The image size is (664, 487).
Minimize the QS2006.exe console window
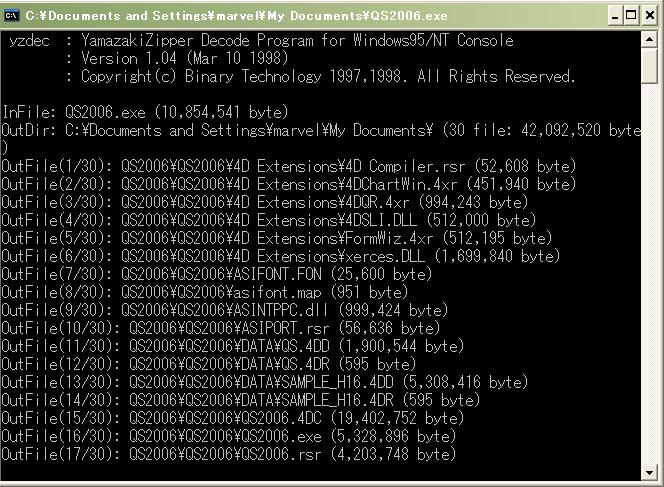615,16
